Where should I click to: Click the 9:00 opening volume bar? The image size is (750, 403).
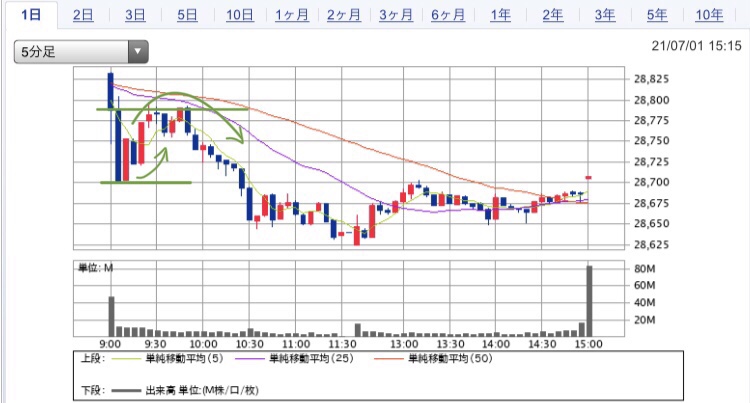111,316
